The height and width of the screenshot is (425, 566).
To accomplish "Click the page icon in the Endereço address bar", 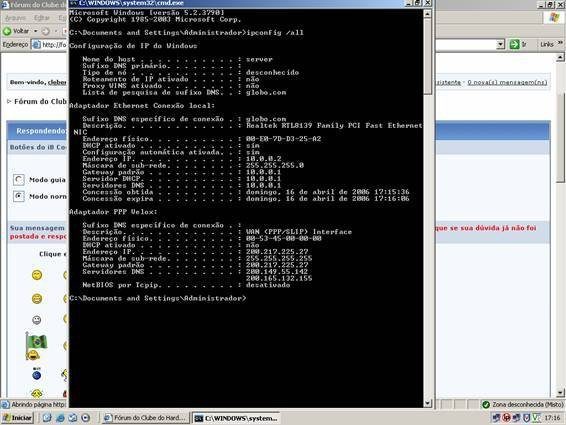I will 36,44.
